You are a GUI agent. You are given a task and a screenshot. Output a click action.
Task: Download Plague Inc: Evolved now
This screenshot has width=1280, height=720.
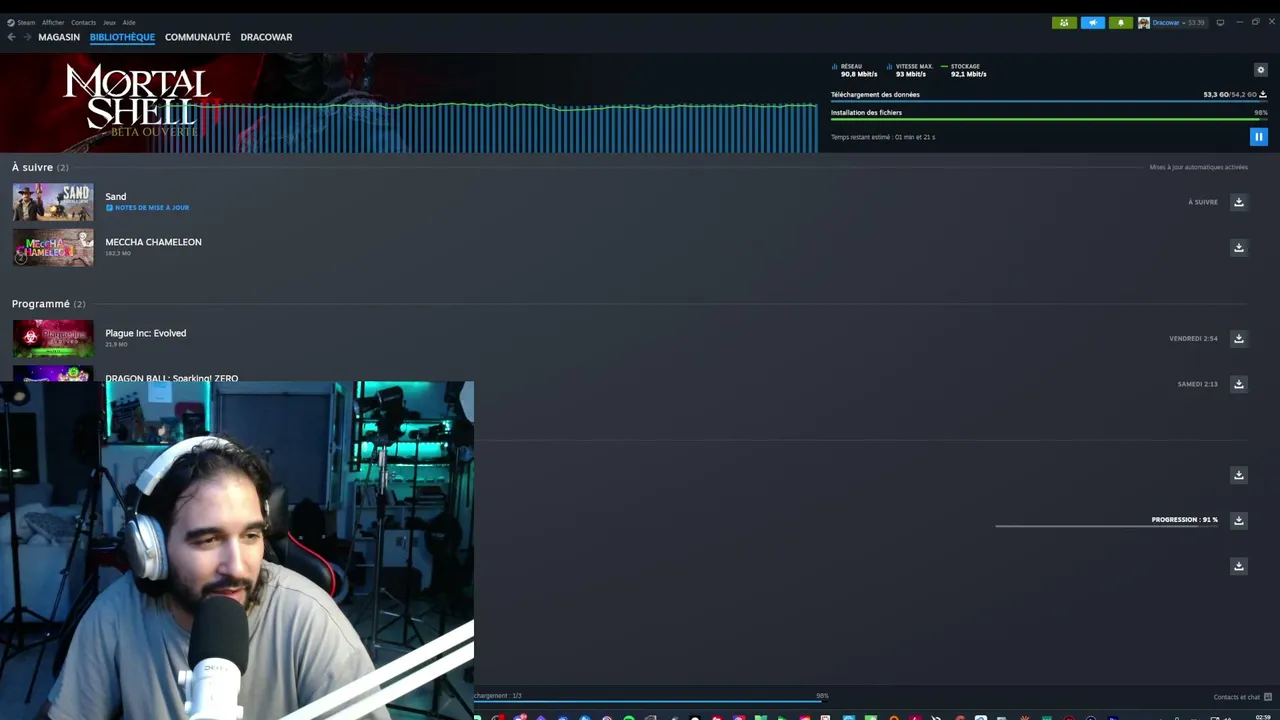point(1239,339)
